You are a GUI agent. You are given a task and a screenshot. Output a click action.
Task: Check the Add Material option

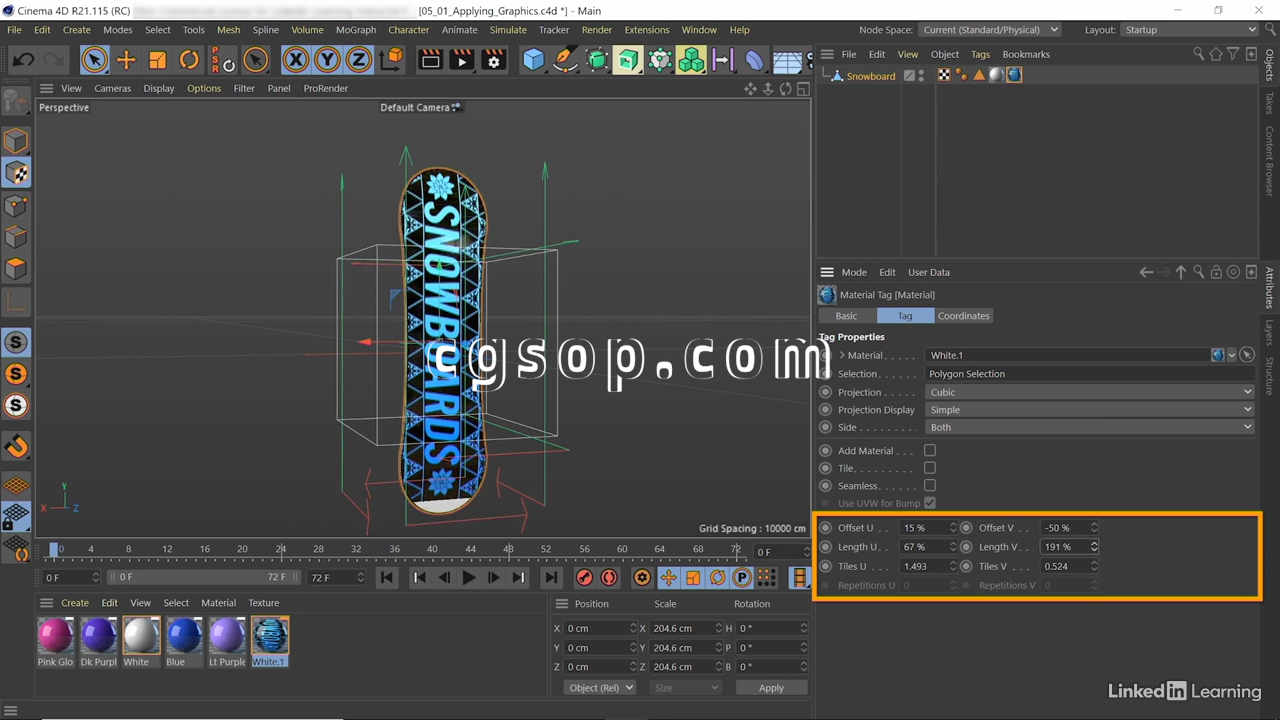coord(929,451)
